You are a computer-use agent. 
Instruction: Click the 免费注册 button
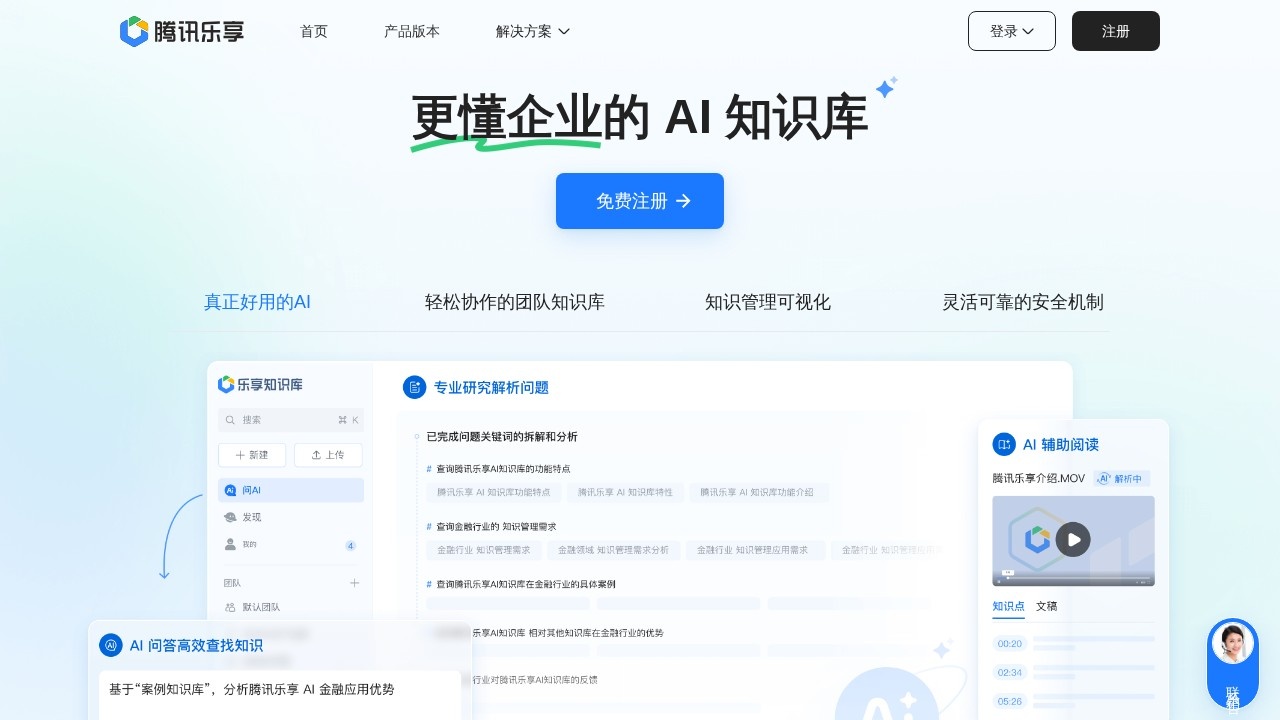(640, 201)
